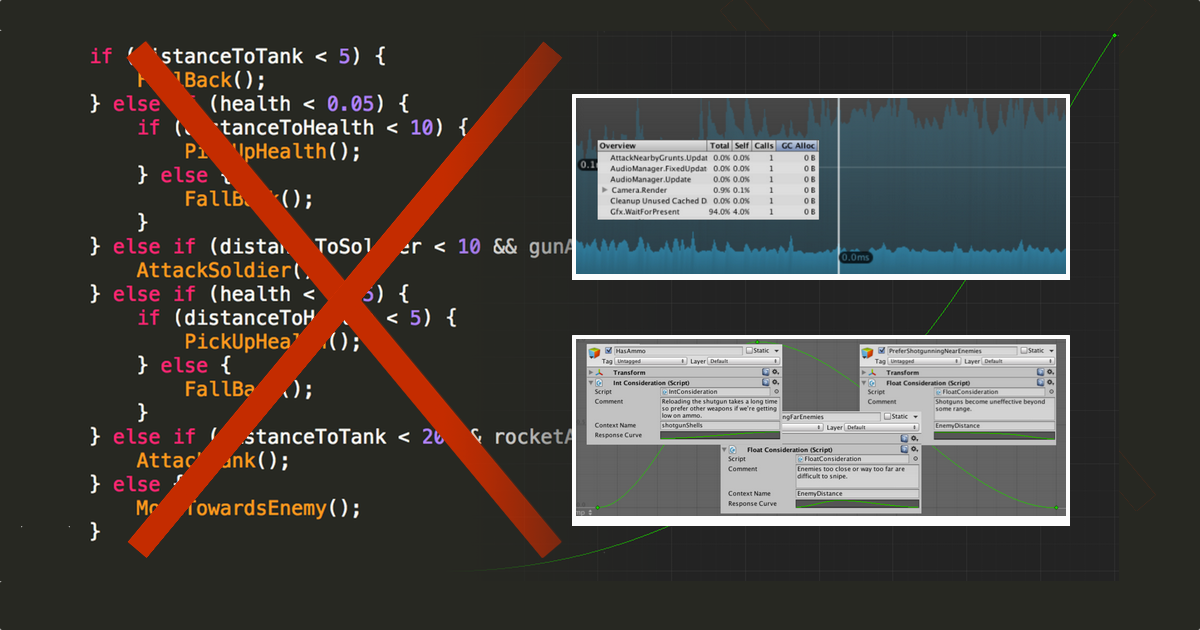Open Layer dropdown of HasAmmo
Screen dimensions: 1200x630
point(744,361)
